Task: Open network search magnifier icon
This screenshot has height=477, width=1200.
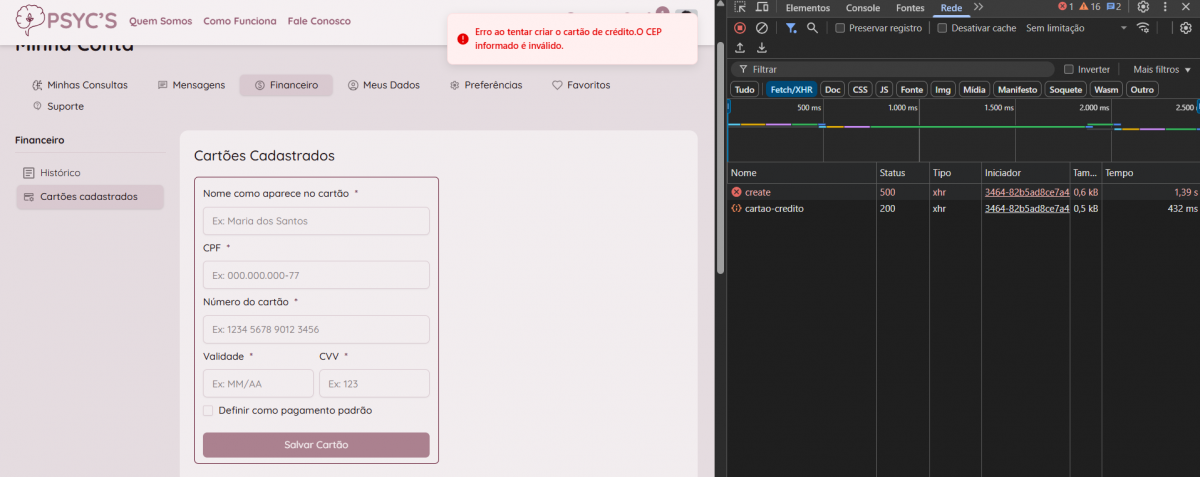Action: [813, 28]
